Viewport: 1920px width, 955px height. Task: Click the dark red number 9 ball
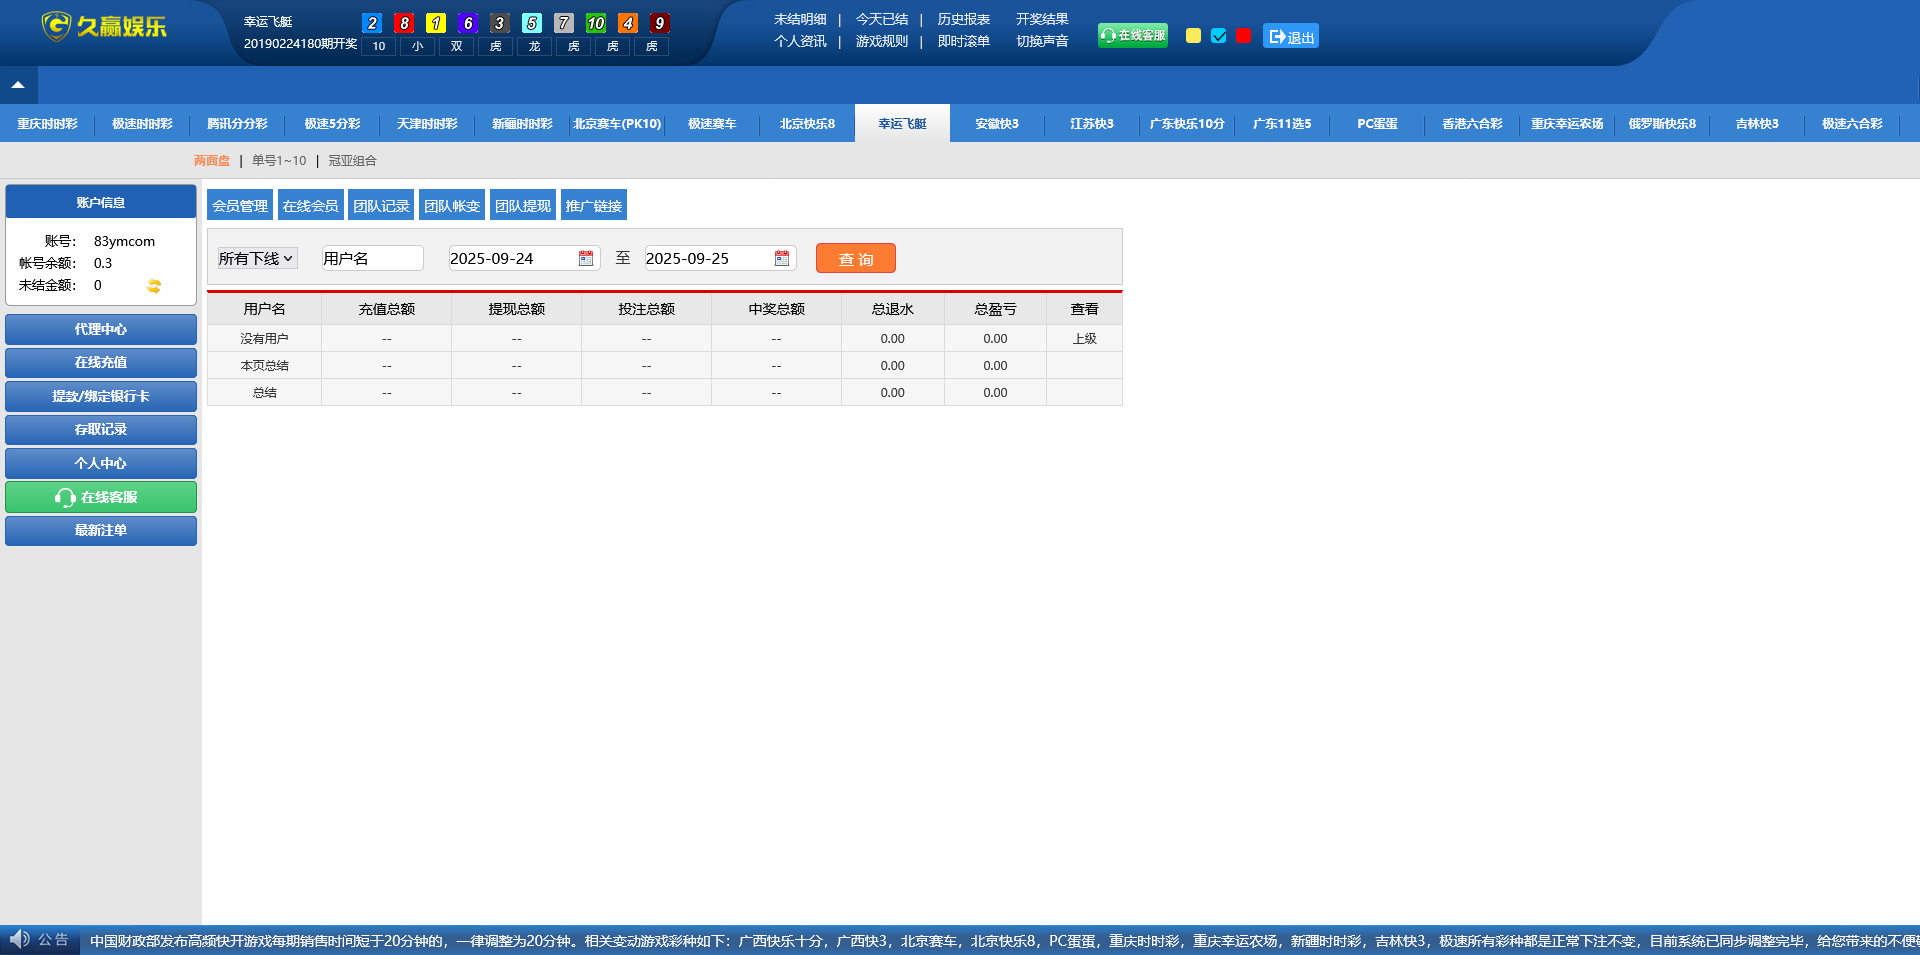click(660, 23)
